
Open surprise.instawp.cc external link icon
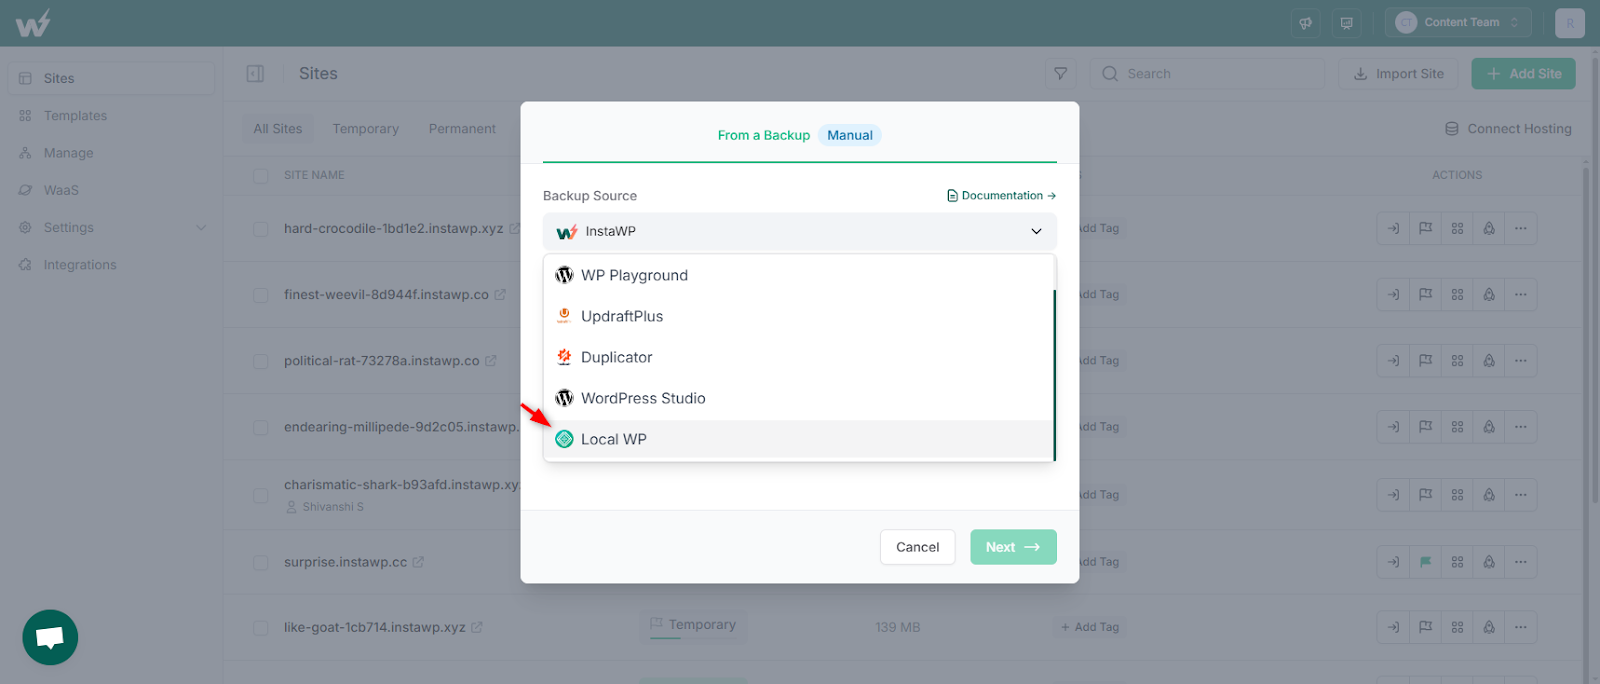click(x=418, y=562)
